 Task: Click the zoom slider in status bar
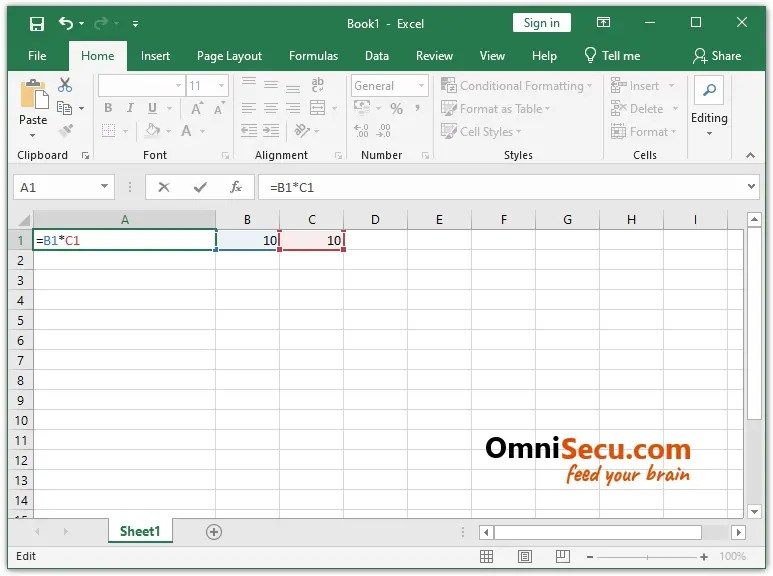647,557
